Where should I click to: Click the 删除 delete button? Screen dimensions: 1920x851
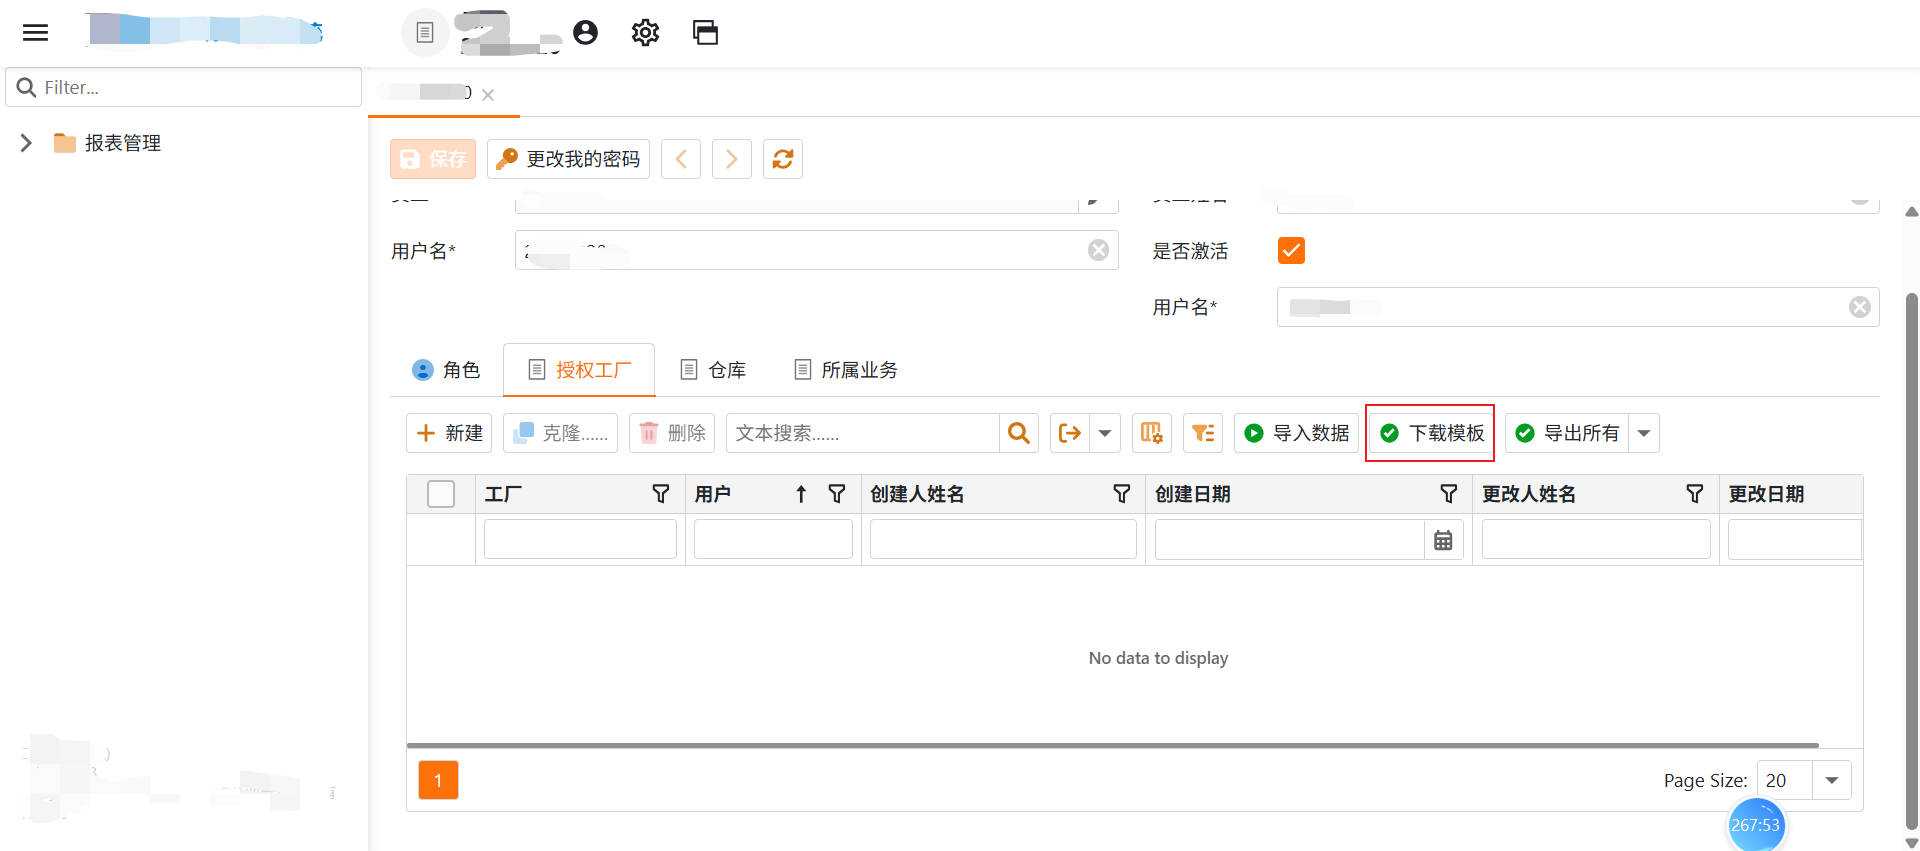pos(672,433)
